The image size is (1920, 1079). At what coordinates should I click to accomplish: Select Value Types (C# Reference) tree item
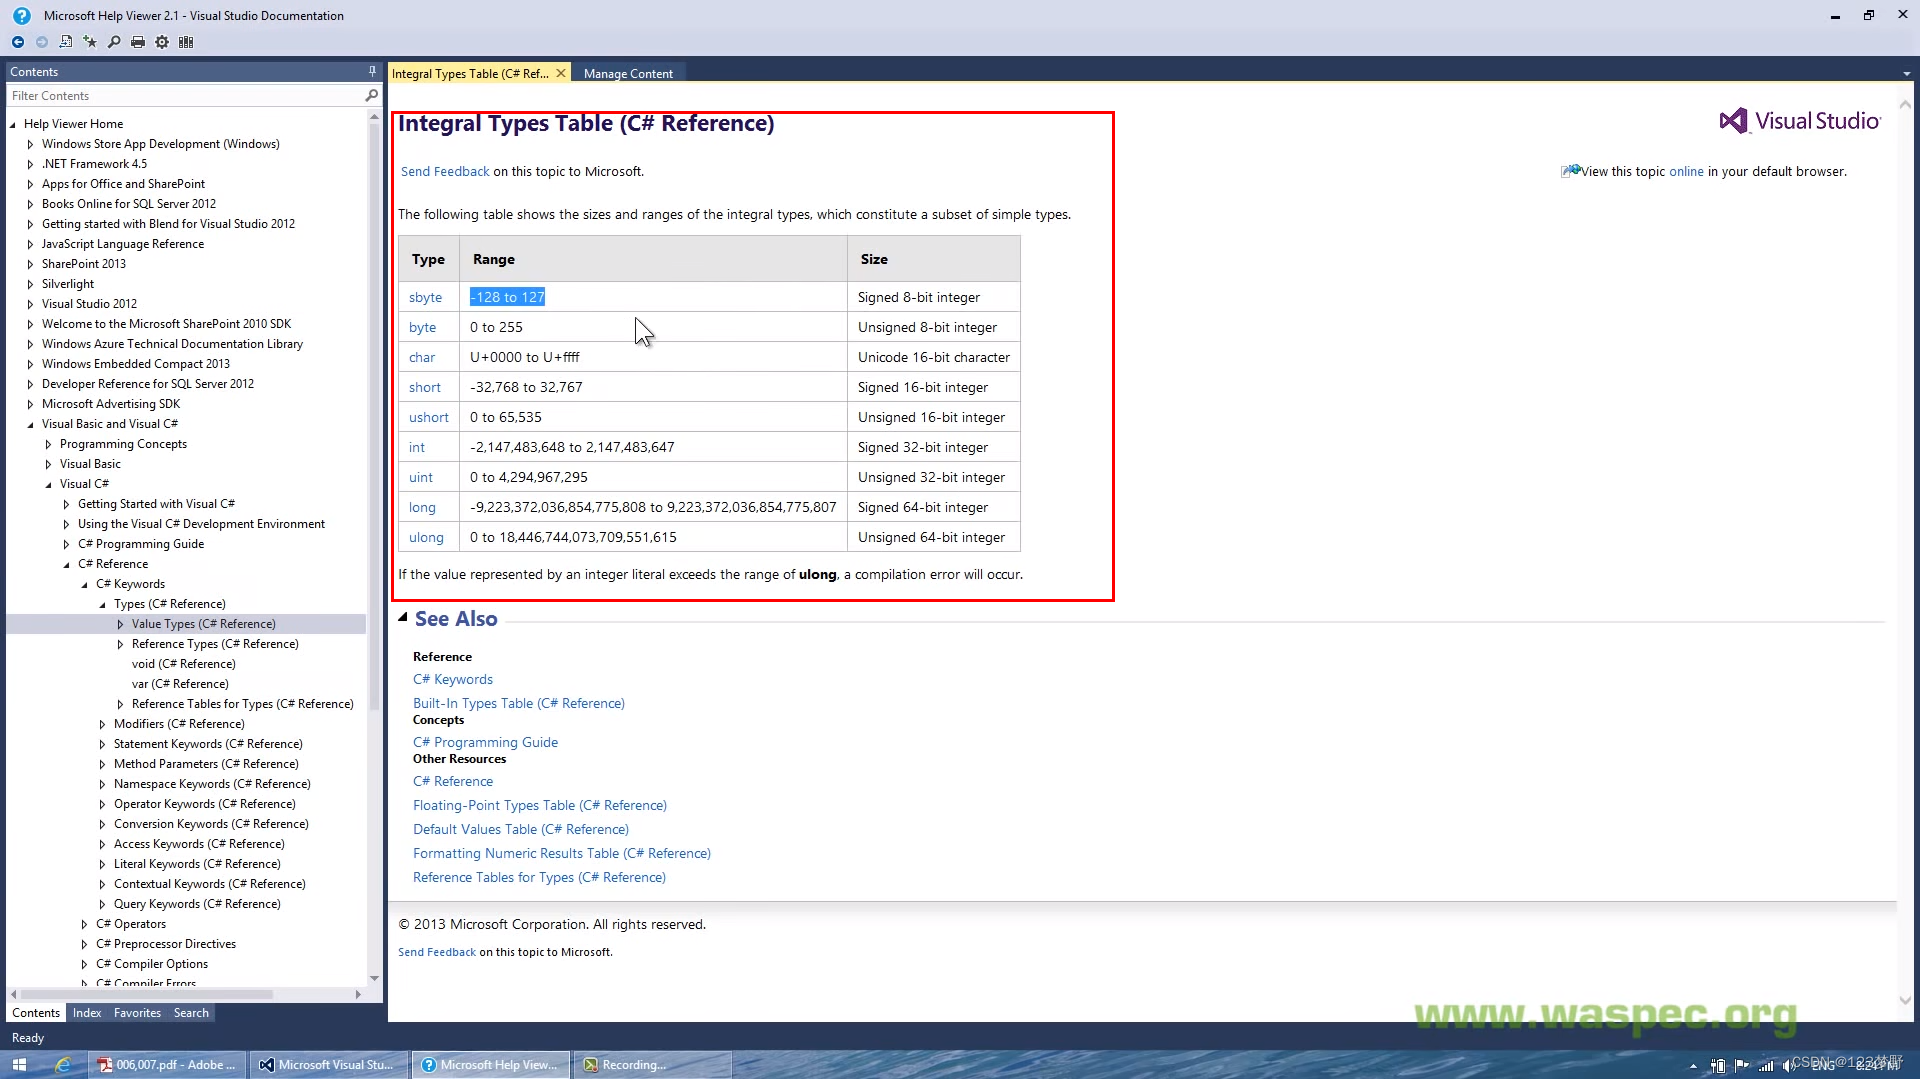pos(204,624)
